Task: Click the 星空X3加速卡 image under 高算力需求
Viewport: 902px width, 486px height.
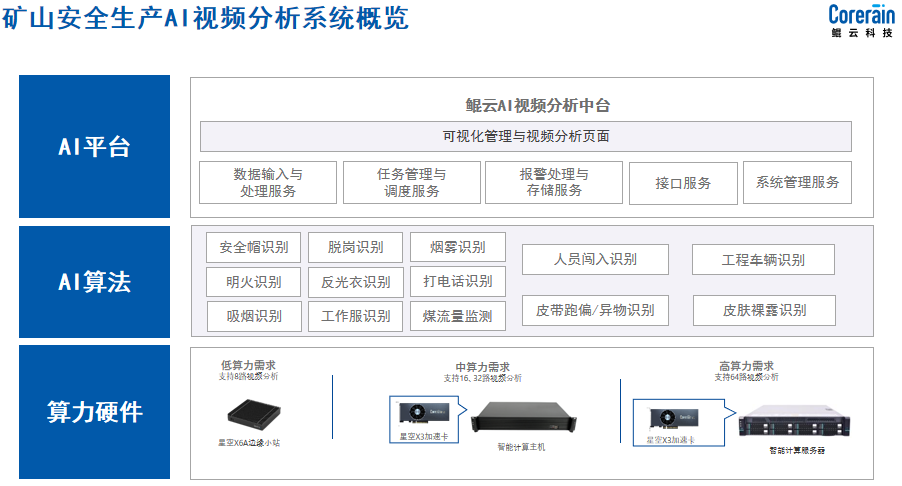Action: point(673,417)
